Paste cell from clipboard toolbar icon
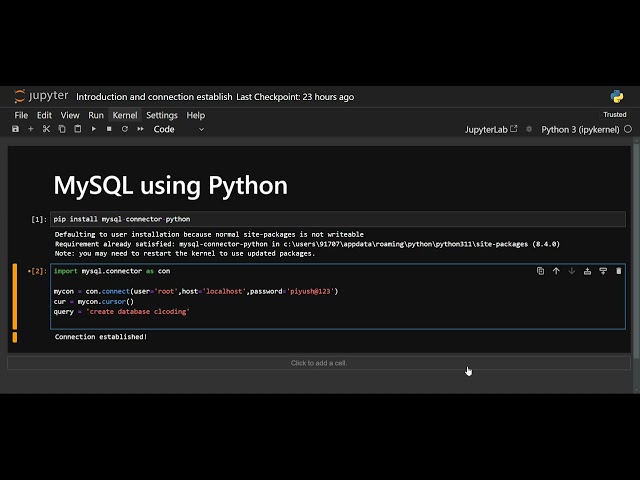 coord(78,129)
